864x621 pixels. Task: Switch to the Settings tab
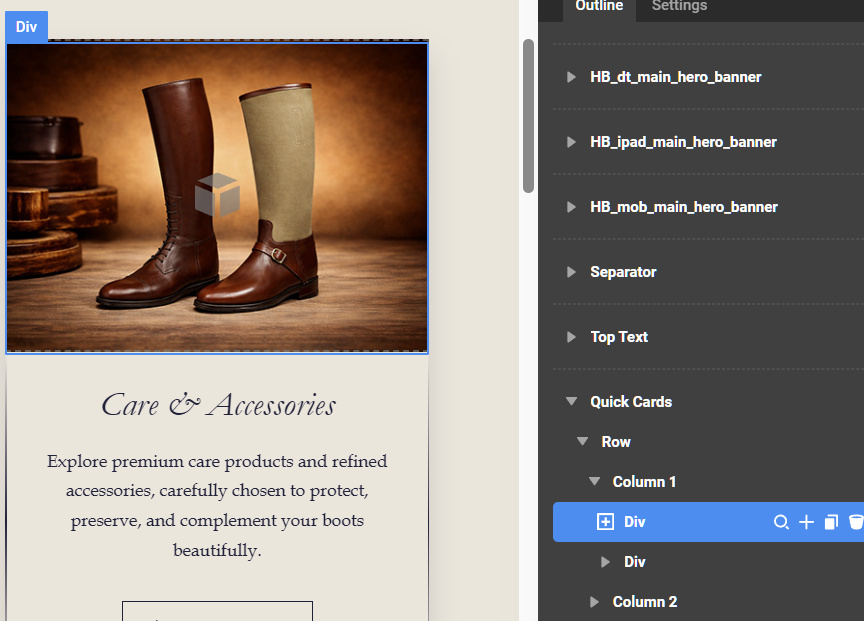679,7
